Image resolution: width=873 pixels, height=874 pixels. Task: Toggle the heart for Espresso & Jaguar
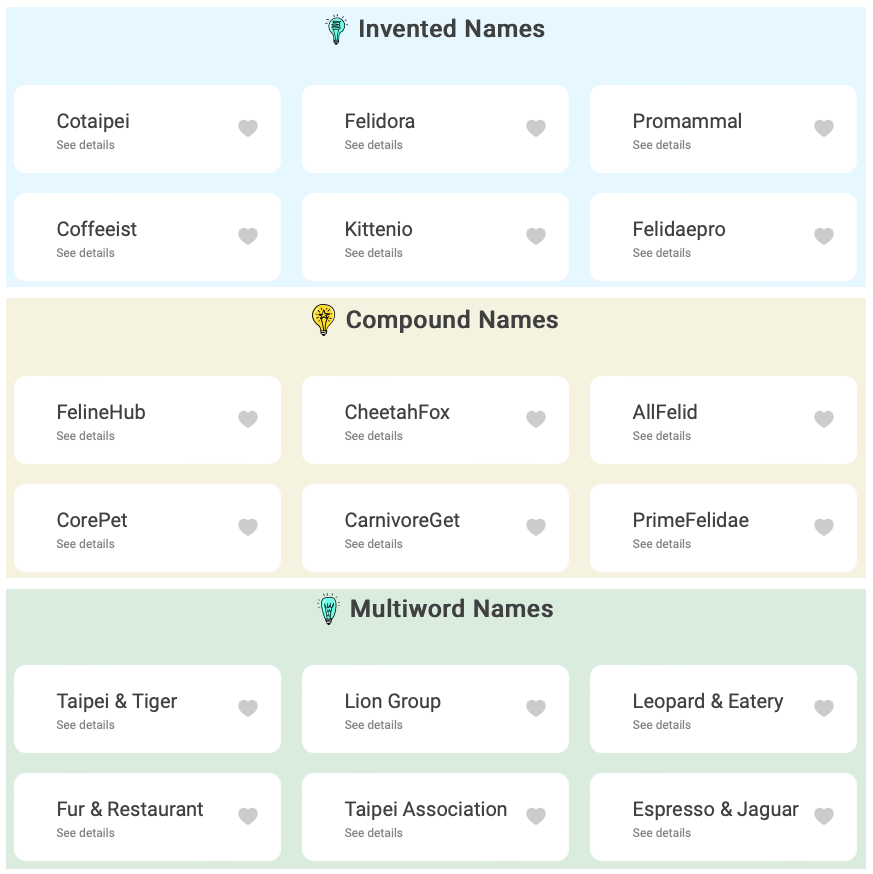click(x=824, y=816)
